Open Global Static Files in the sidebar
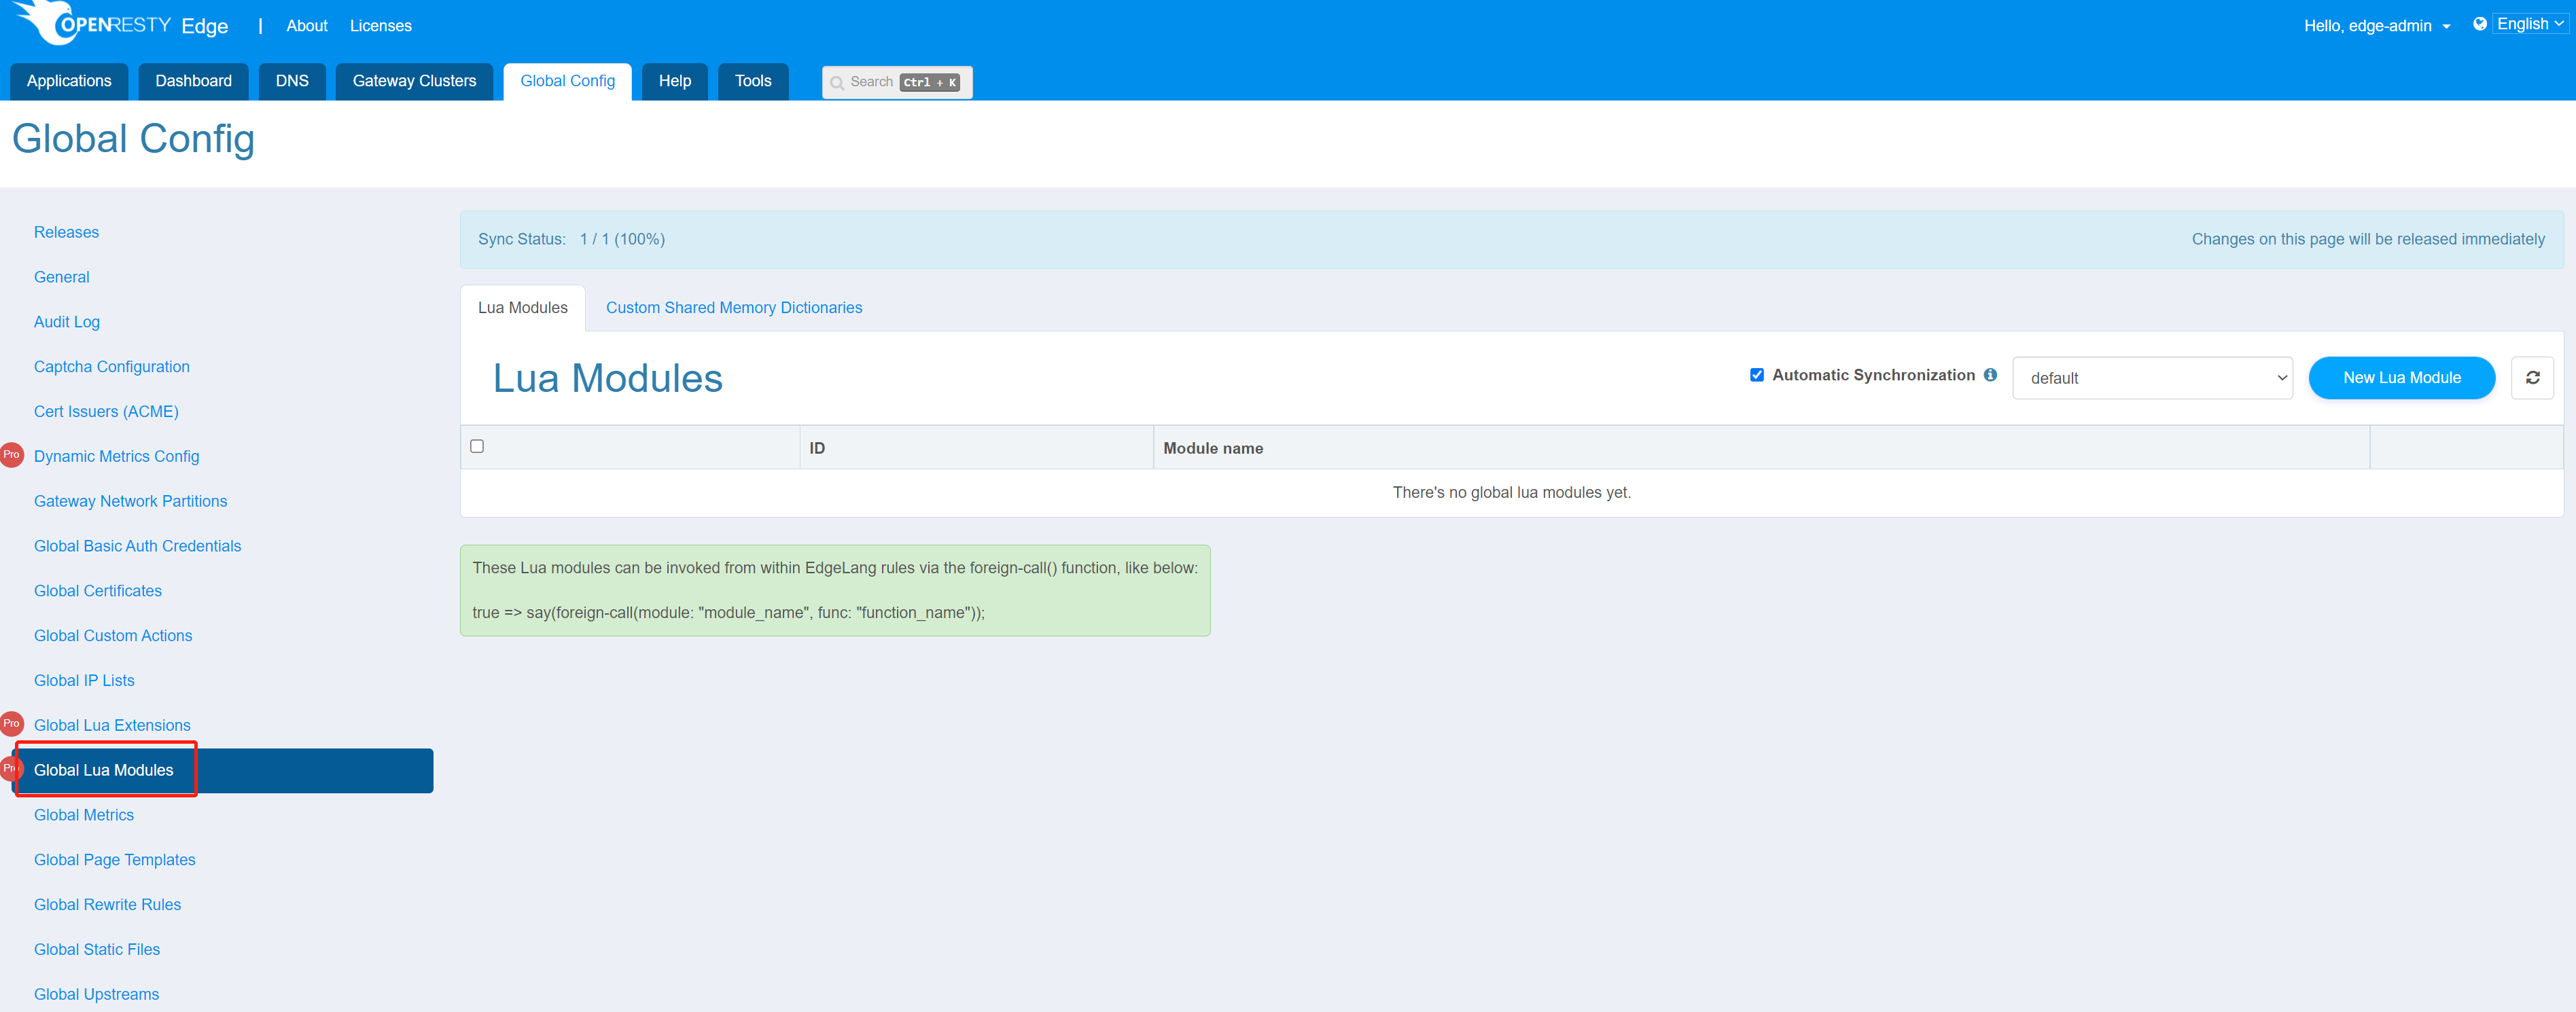Image resolution: width=2576 pixels, height=1012 pixels. click(x=96, y=950)
